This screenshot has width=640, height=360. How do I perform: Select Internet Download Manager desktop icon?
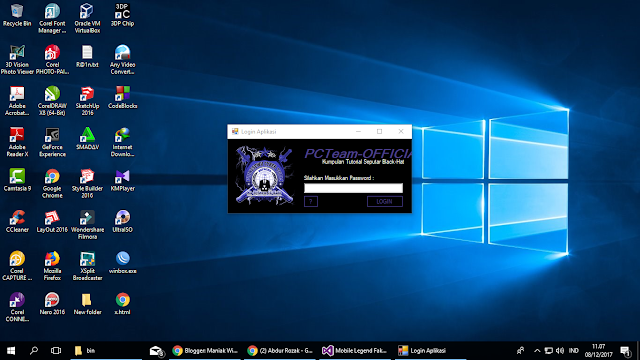tap(122, 142)
